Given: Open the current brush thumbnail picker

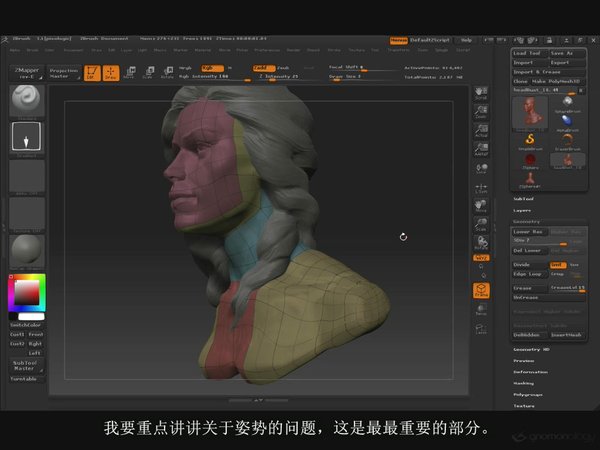Looking at the screenshot, I should coord(26,100).
